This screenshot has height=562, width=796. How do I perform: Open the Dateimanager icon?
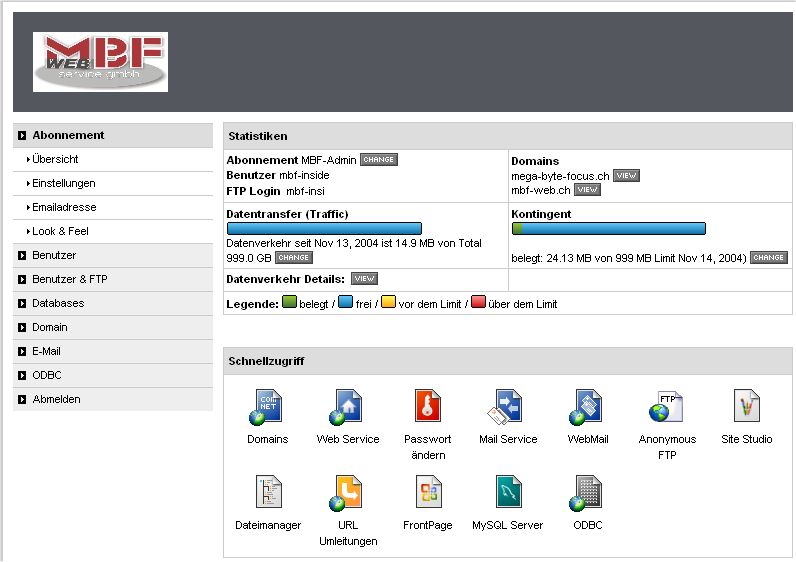point(267,493)
